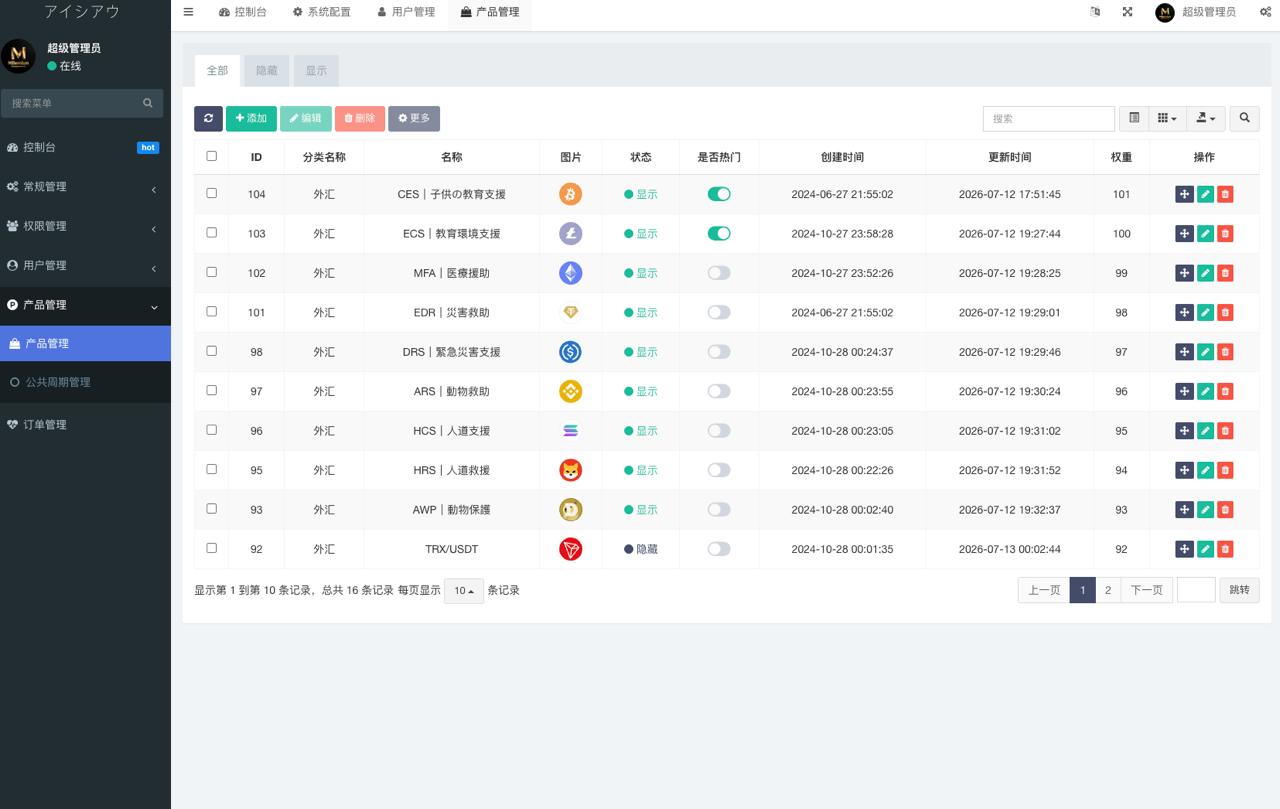Click the trash icon for row 101
Viewport: 1280px width, 809px height.
tap(1225, 312)
